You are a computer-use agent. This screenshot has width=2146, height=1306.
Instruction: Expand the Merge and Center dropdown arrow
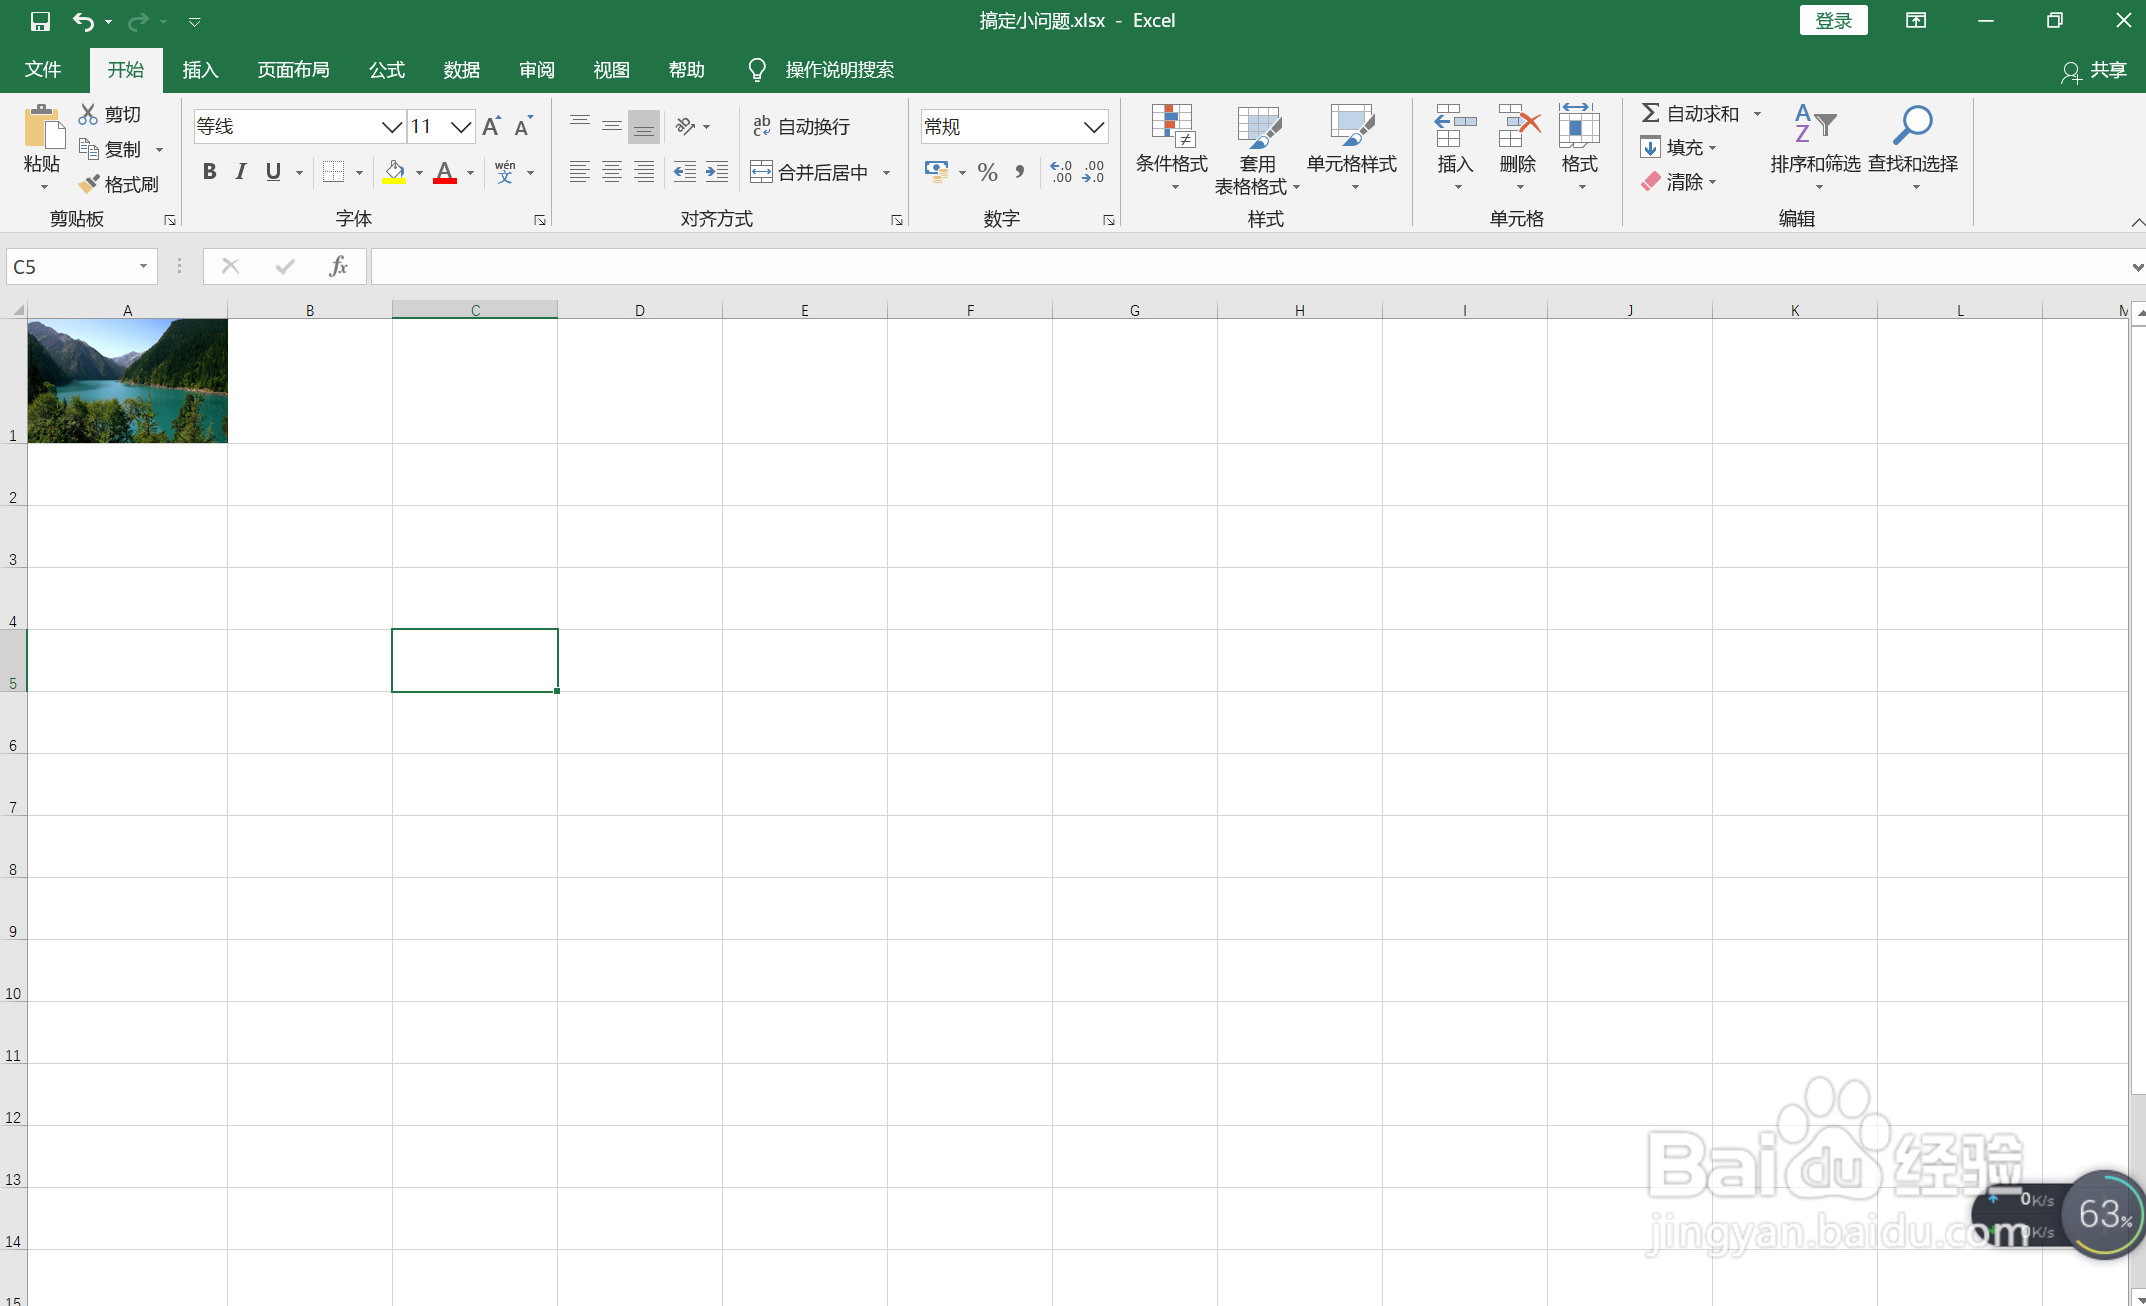tap(887, 173)
